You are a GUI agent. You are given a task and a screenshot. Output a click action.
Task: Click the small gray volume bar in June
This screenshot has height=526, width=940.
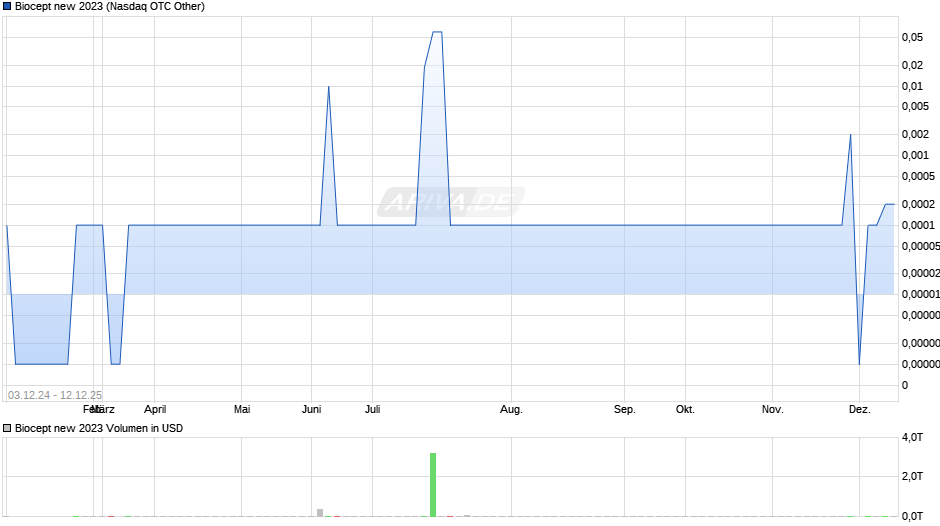pyautogui.click(x=320, y=513)
